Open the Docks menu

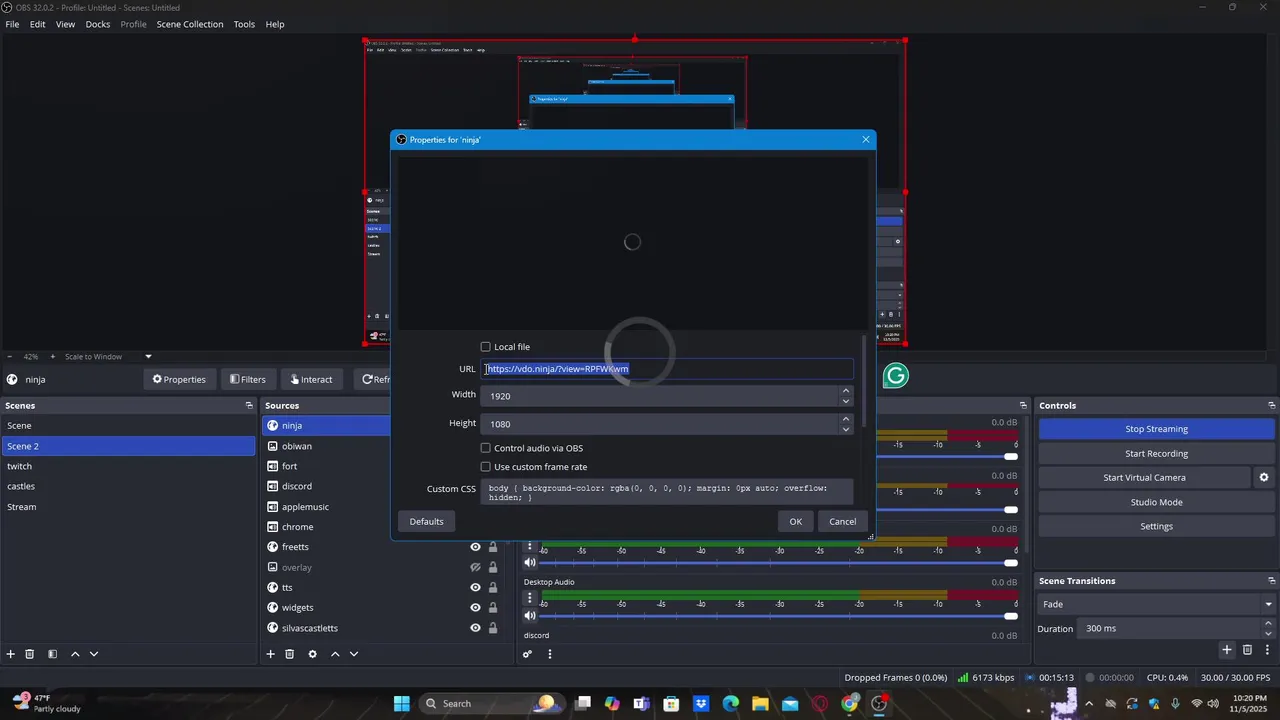coord(98,24)
